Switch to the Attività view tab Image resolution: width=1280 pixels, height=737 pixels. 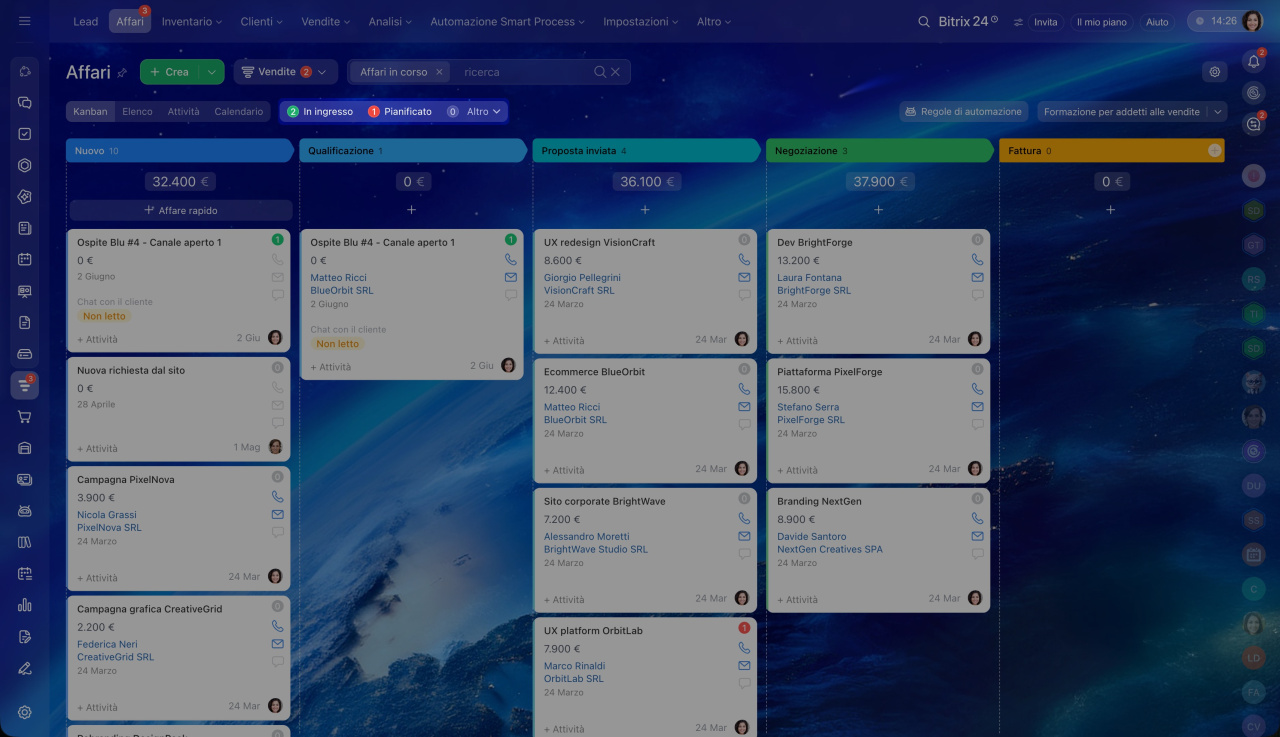(x=183, y=112)
